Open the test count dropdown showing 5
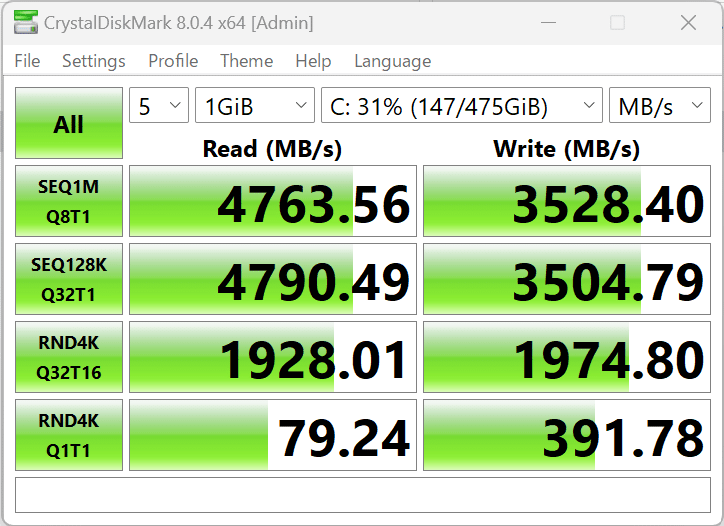The height and width of the screenshot is (526, 724). [159, 105]
